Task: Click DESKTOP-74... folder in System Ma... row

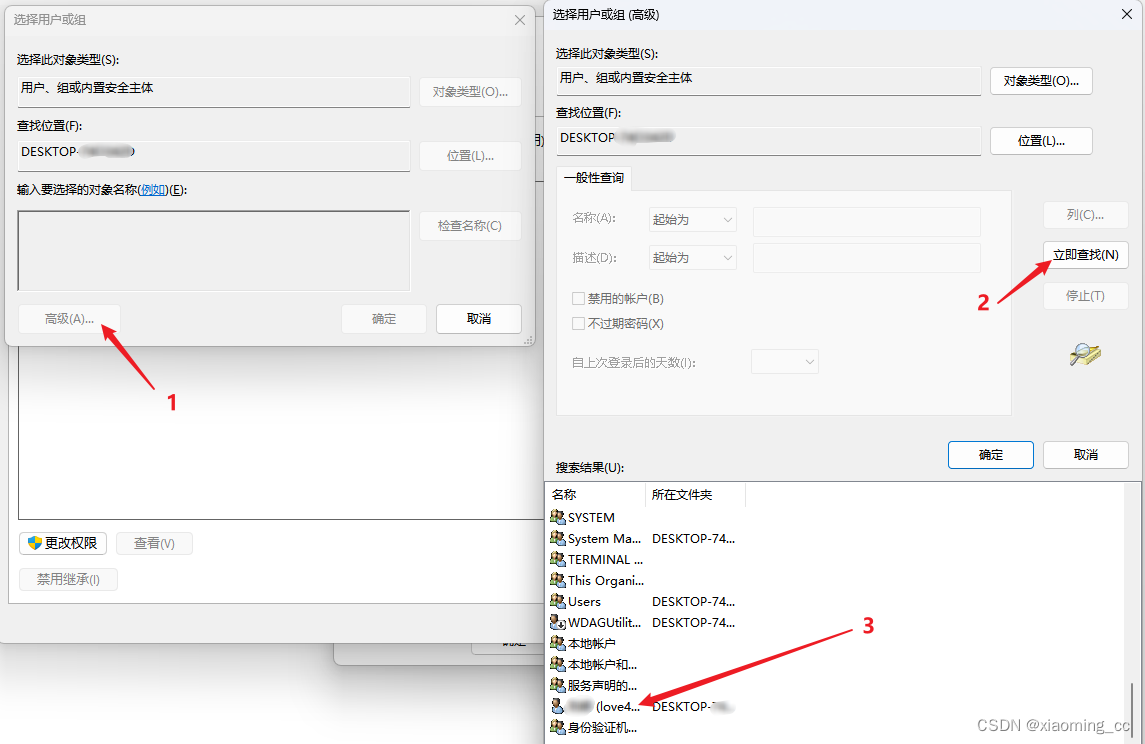Action: [x=694, y=539]
